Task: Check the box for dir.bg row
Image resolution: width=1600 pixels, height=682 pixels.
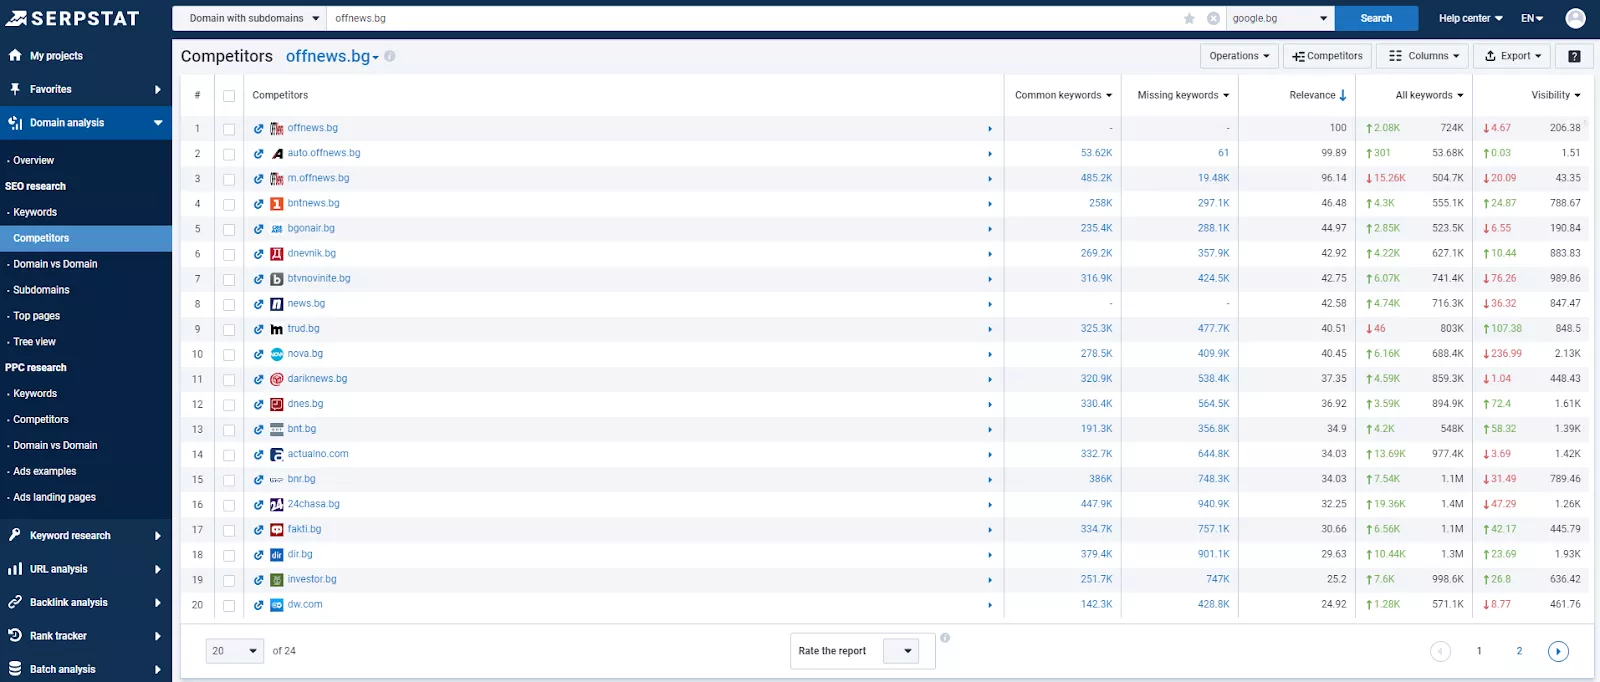Action: tap(229, 555)
